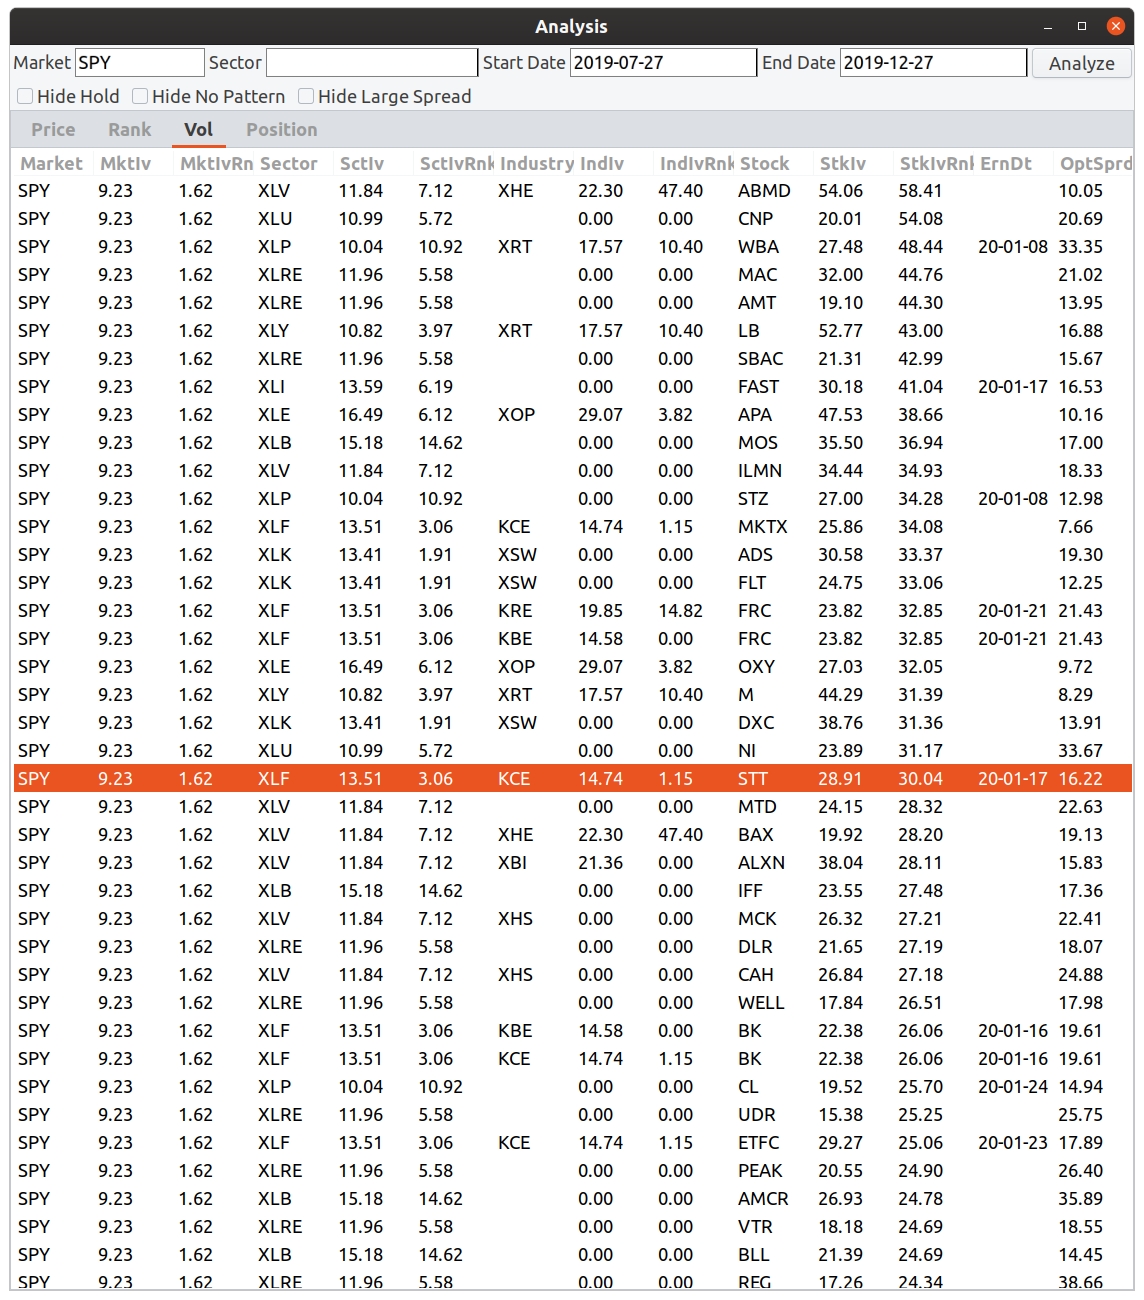Click the AMT stock cell
Image resolution: width=1144 pixels, height=1300 pixels.
pyautogui.click(x=757, y=303)
